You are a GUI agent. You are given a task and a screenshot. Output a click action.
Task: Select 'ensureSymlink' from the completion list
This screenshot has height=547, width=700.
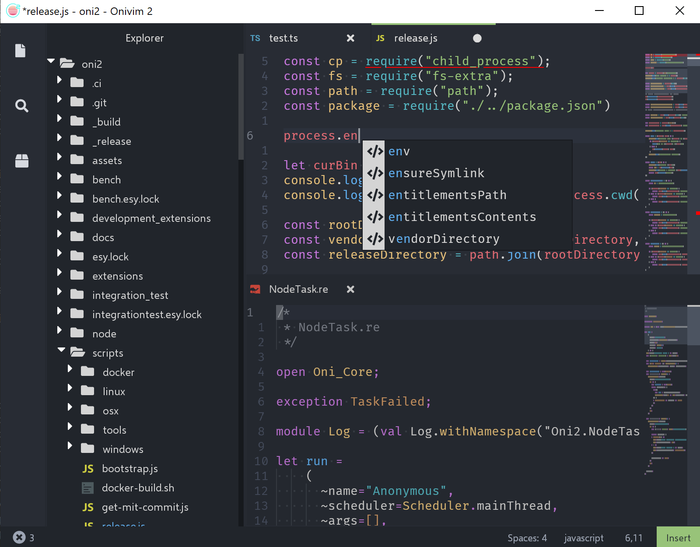(x=435, y=173)
